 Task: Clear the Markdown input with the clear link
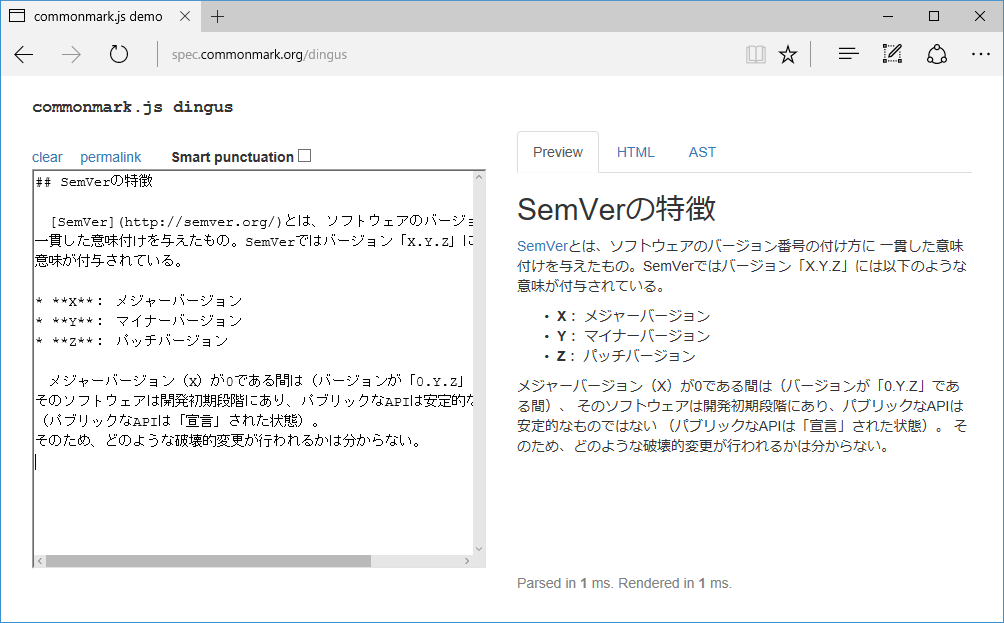click(x=47, y=157)
